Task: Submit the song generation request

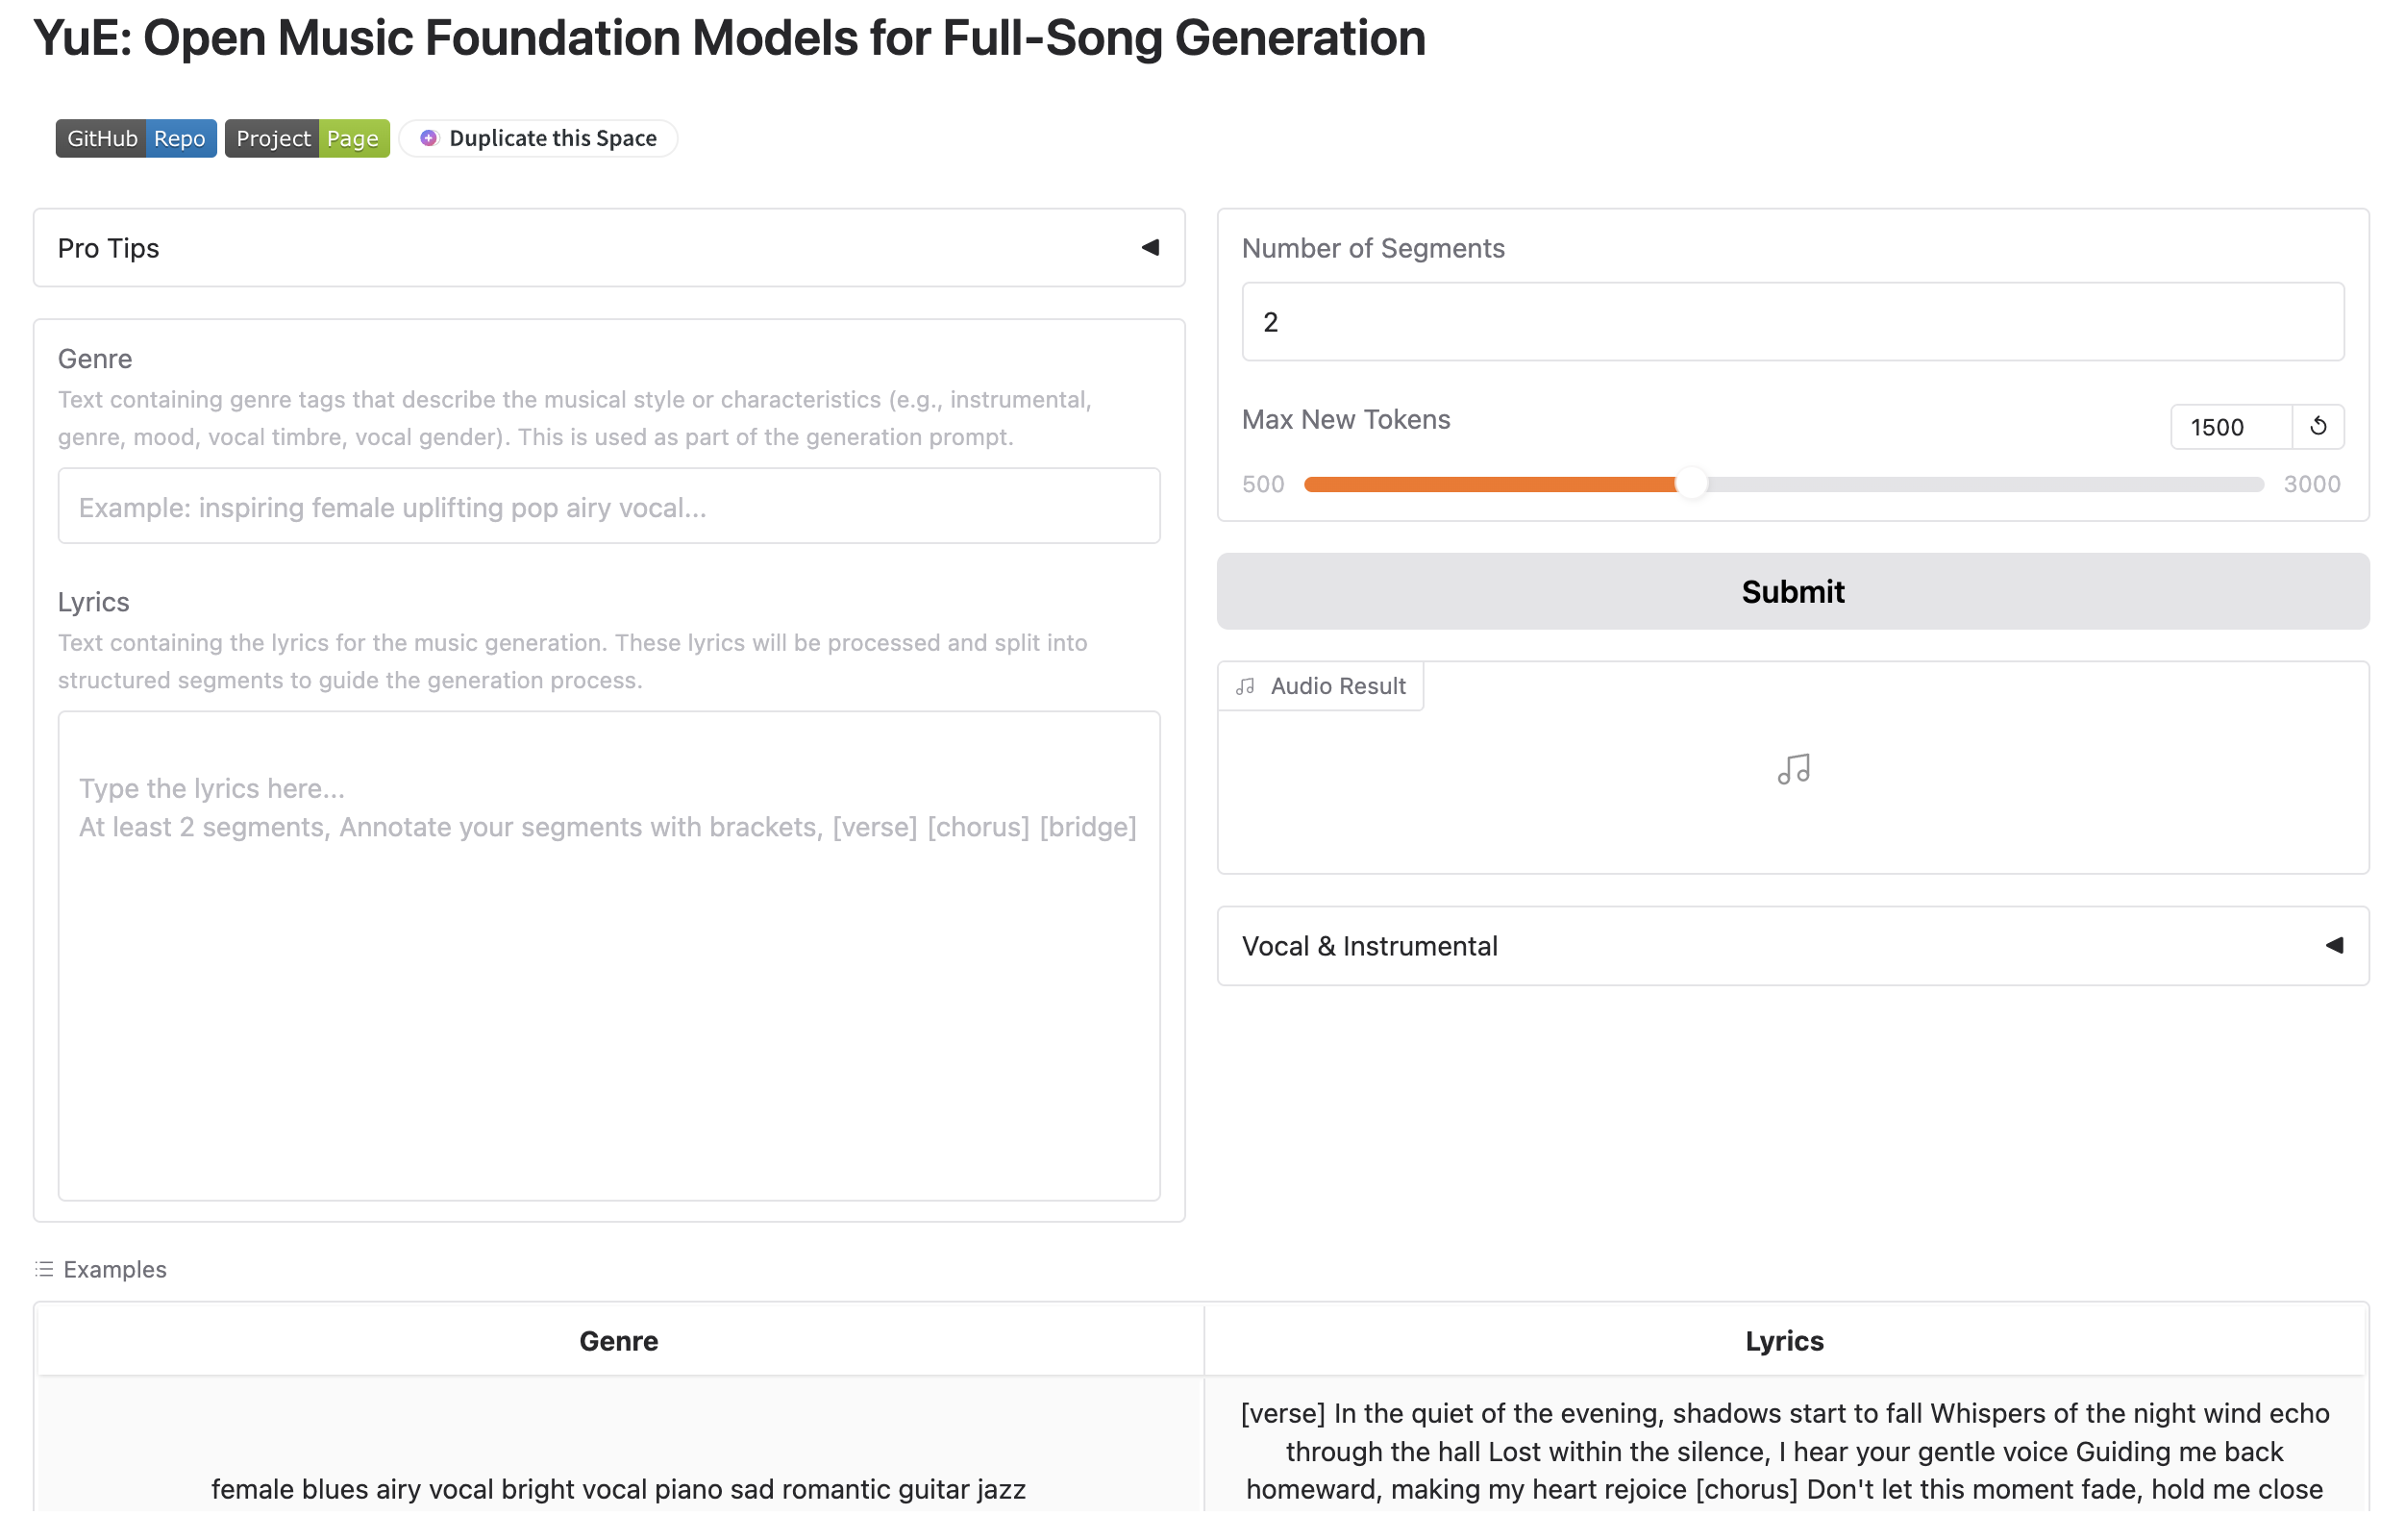Action: pos(1792,591)
